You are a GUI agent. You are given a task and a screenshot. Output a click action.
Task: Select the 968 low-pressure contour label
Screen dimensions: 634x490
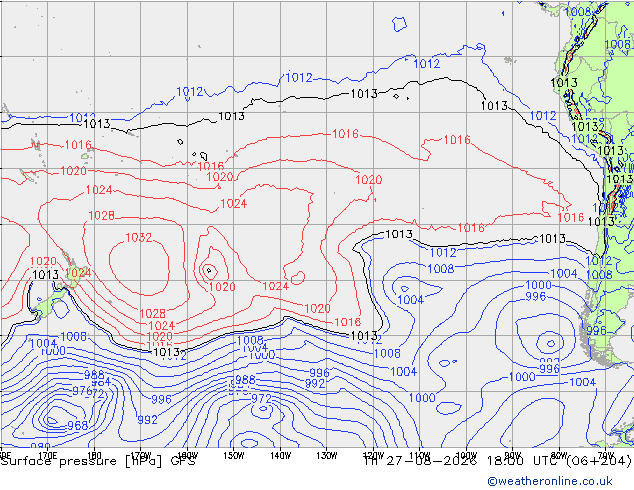click(x=77, y=425)
